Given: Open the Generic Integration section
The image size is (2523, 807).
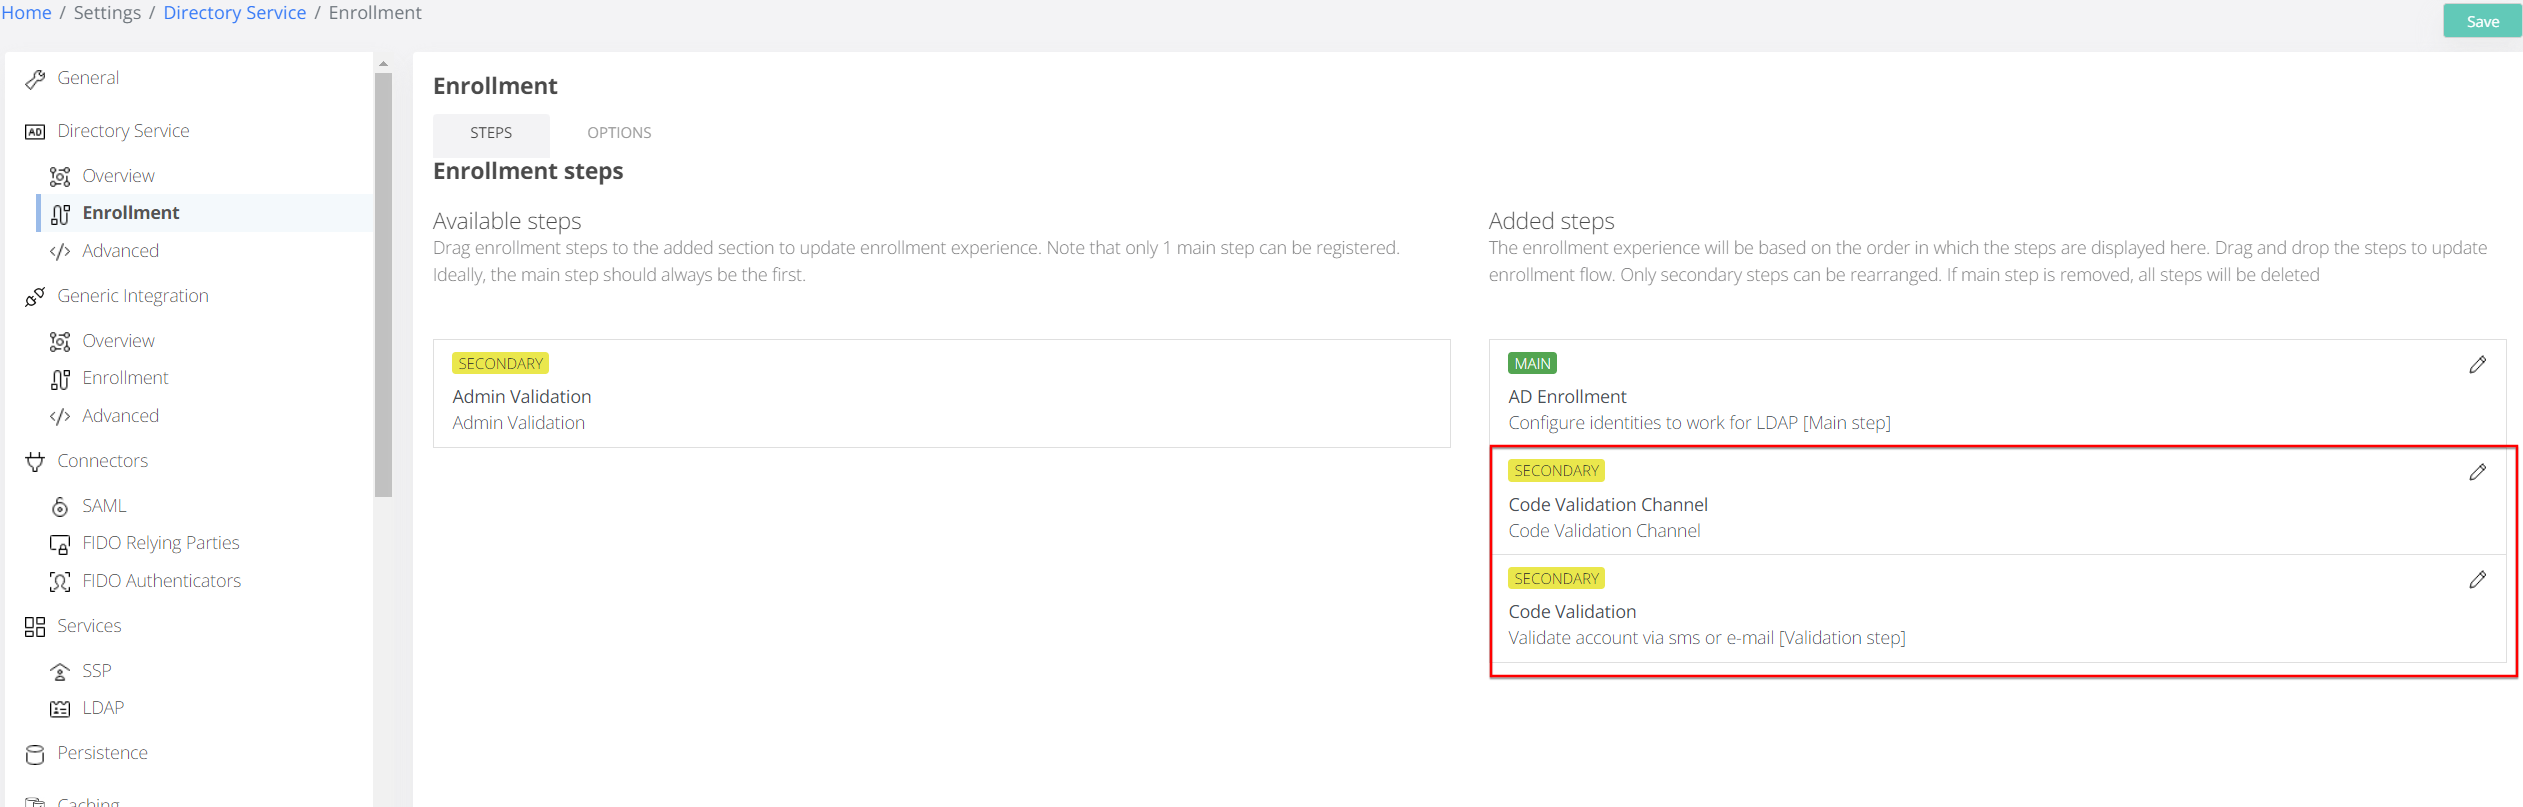Looking at the screenshot, I should coord(132,296).
